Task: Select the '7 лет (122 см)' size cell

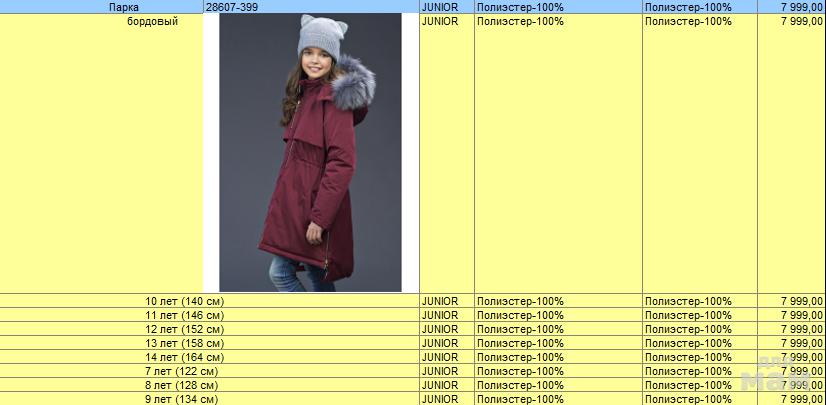Action: [x=181, y=371]
